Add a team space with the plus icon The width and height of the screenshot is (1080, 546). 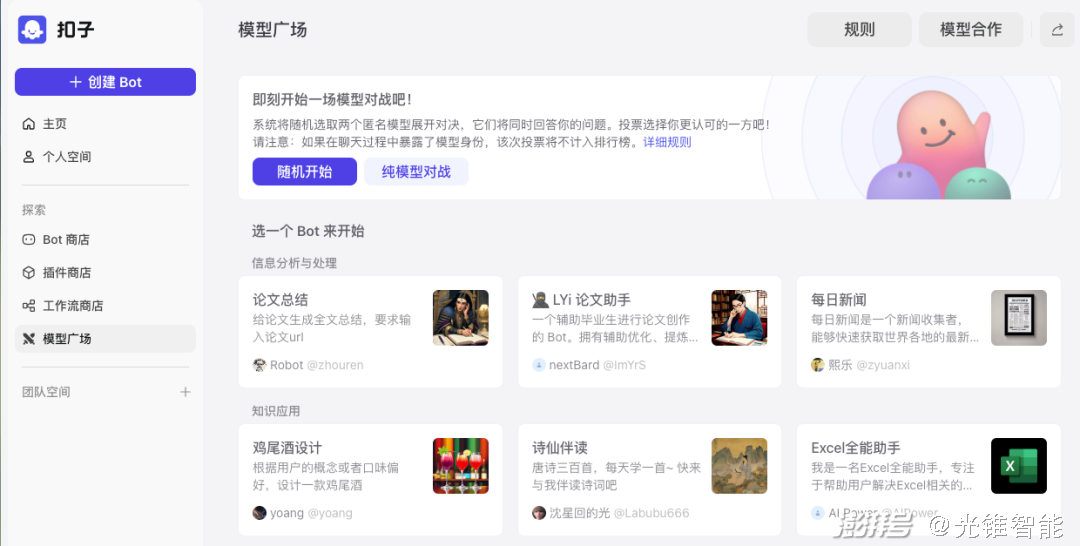tap(185, 392)
